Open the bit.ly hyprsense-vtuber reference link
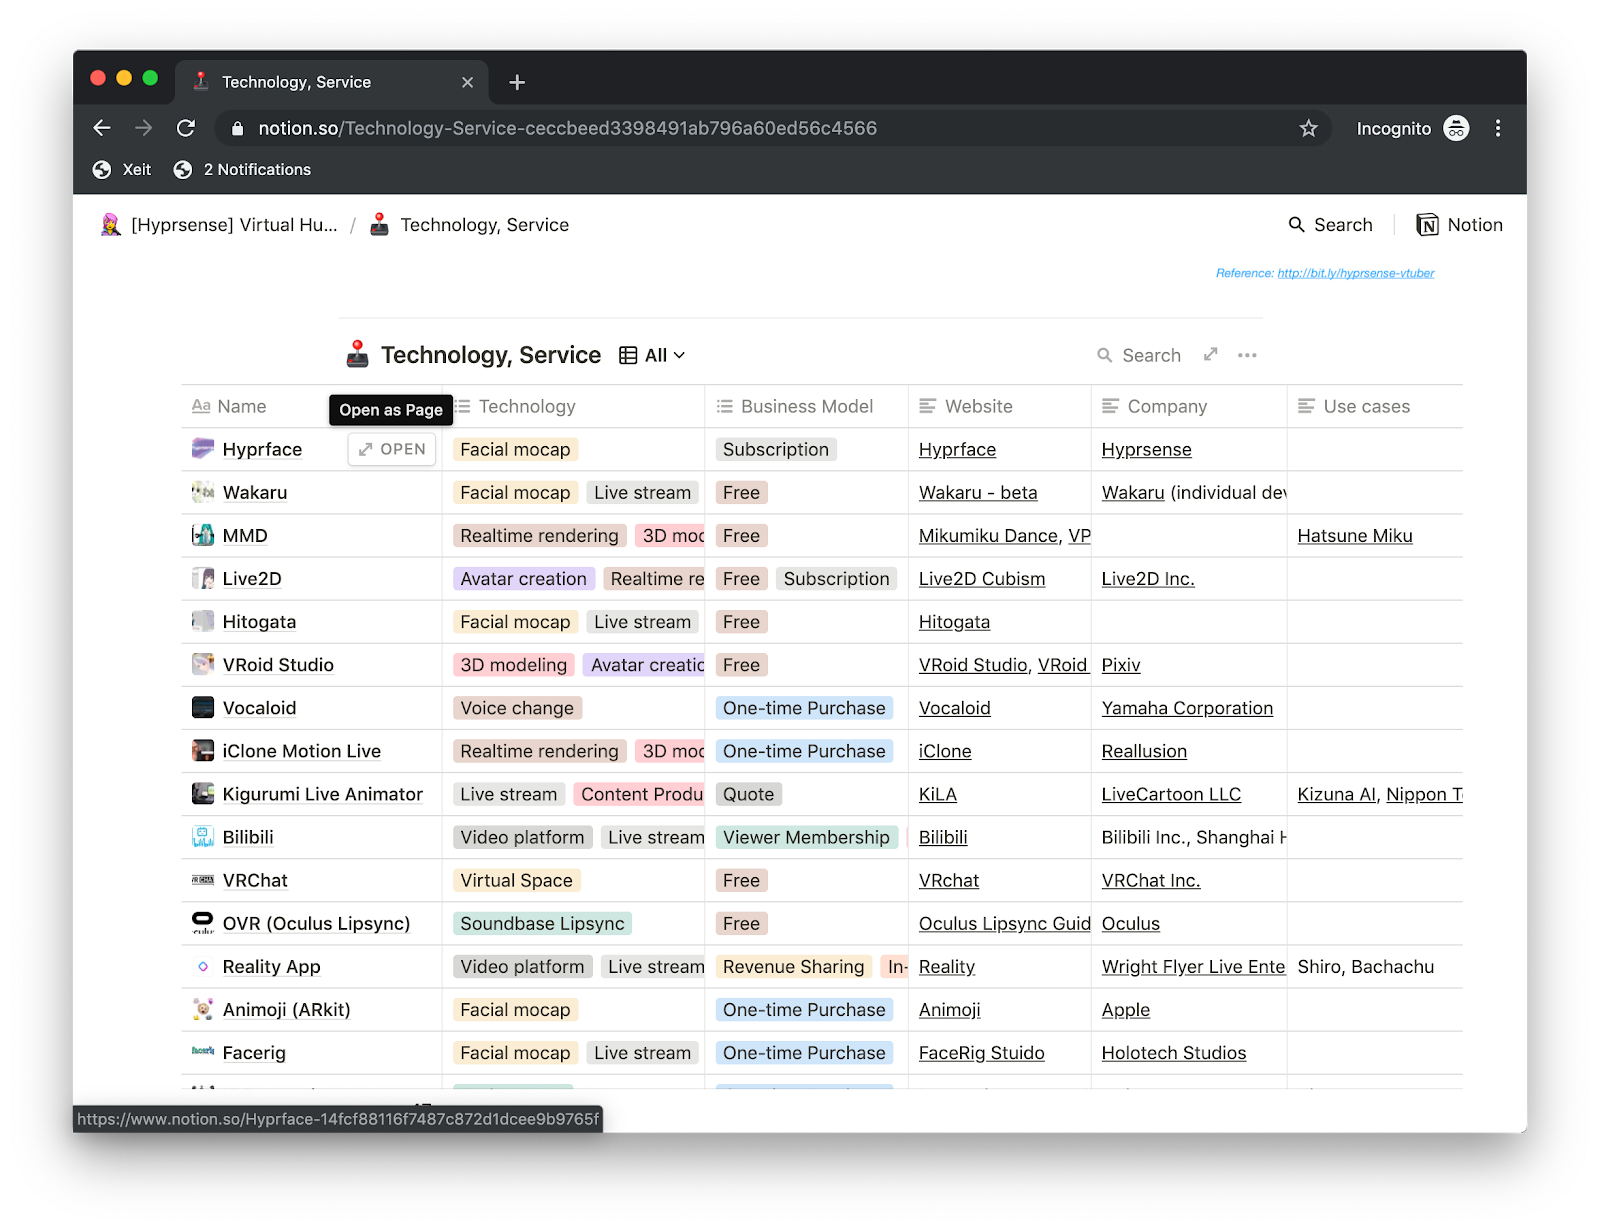This screenshot has height=1229, width=1600. click(1355, 273)
